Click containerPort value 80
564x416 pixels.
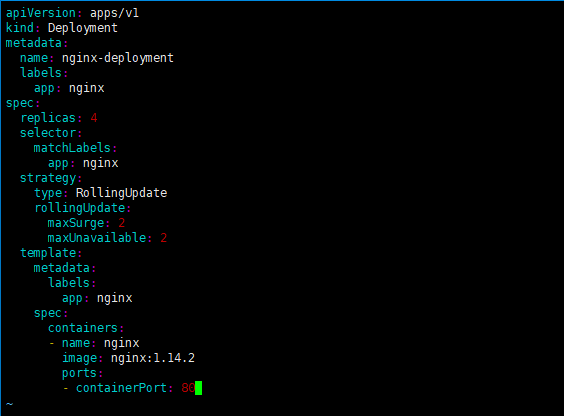coord(188,388)
